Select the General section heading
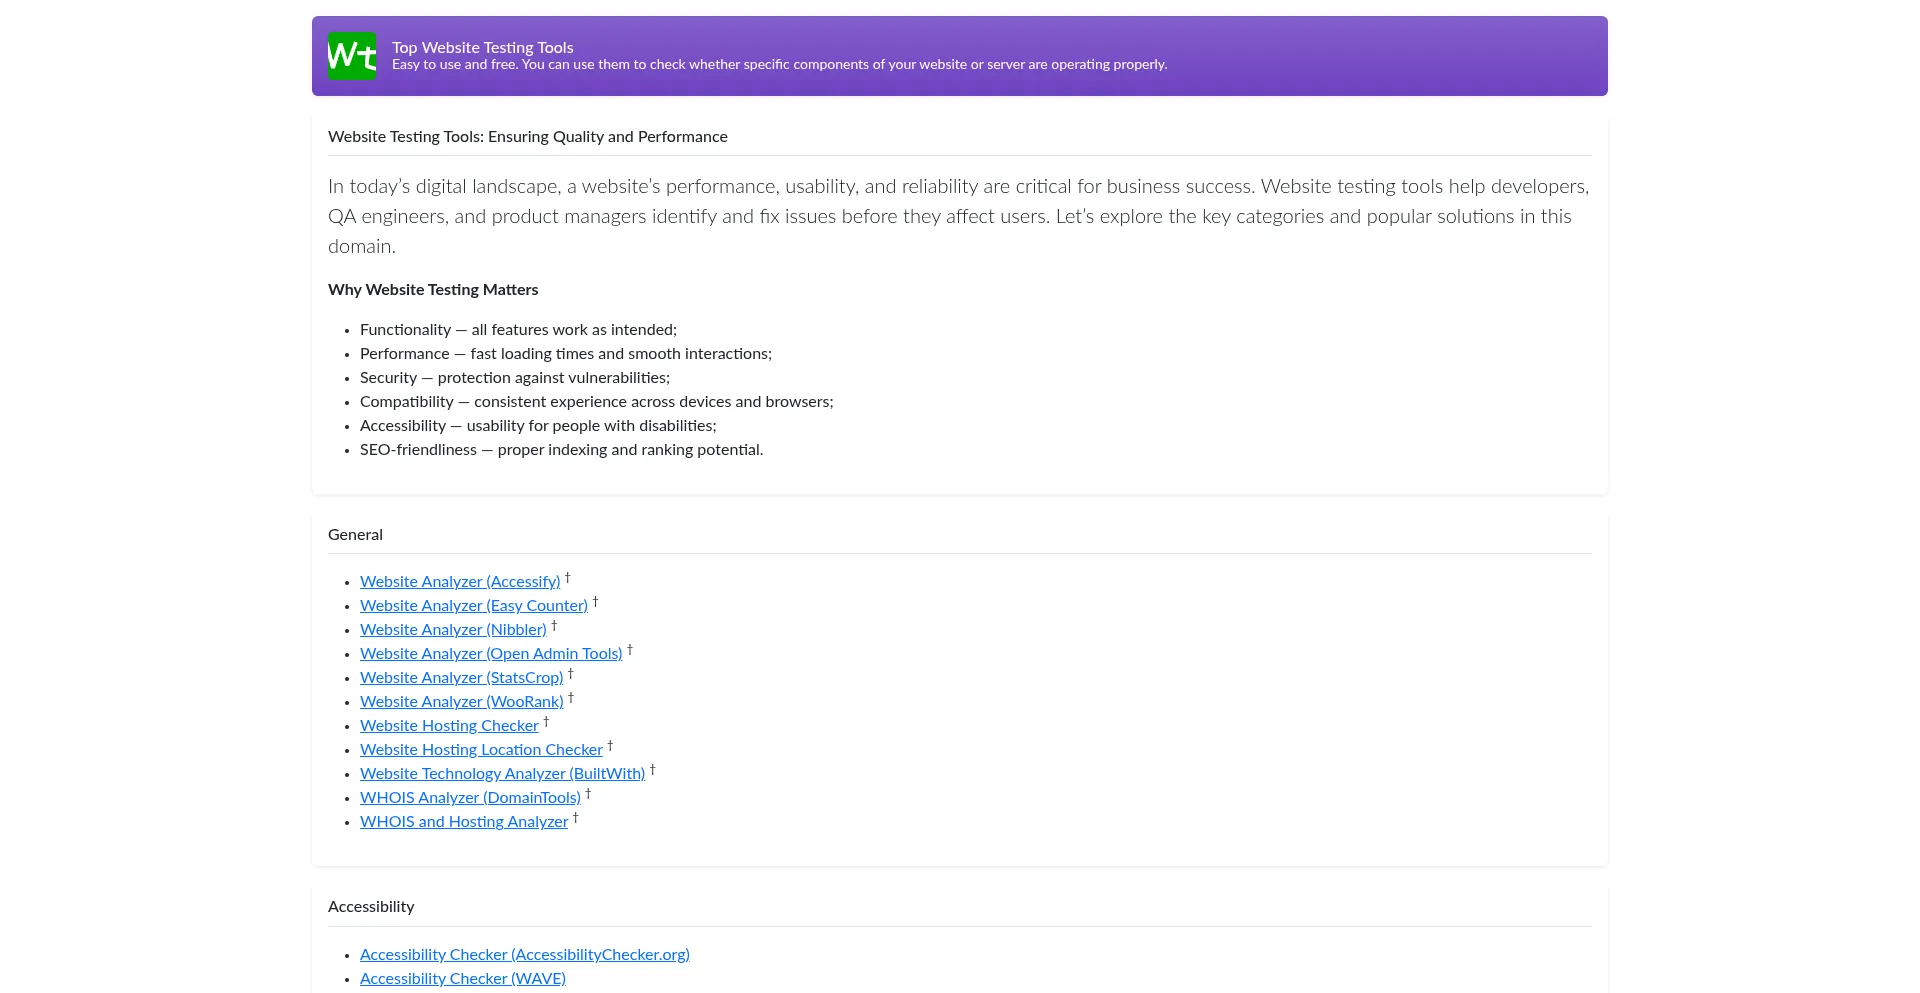This screenshot has width=1920, height=993. click(355, 535)
